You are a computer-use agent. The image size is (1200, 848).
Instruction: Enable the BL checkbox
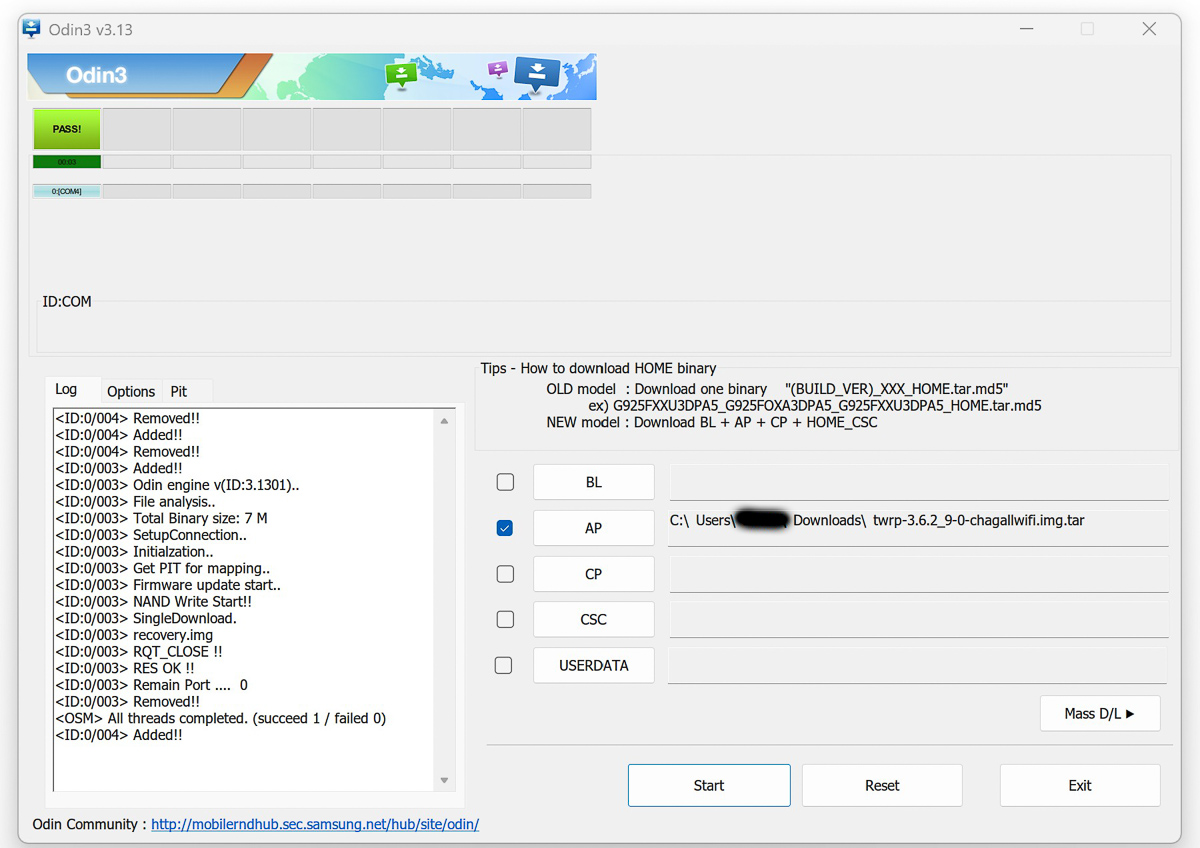click(505, 482)
